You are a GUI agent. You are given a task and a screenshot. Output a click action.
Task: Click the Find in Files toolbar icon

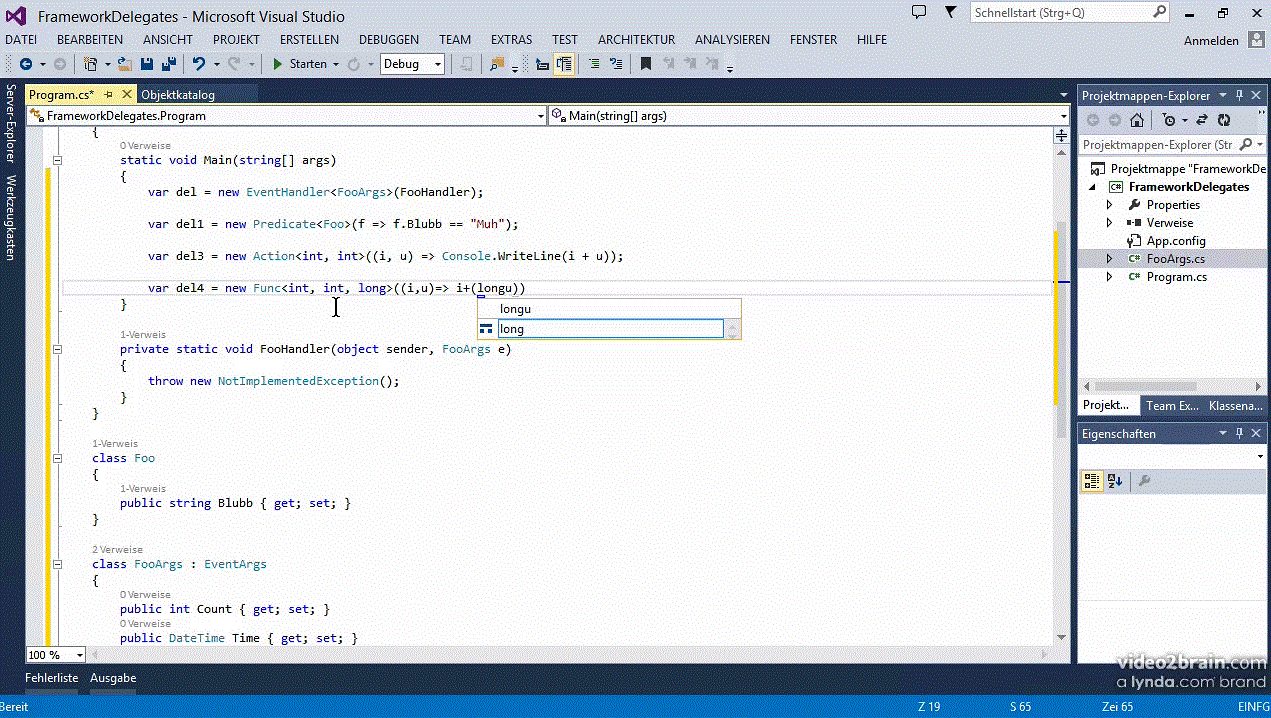[497, 64]
